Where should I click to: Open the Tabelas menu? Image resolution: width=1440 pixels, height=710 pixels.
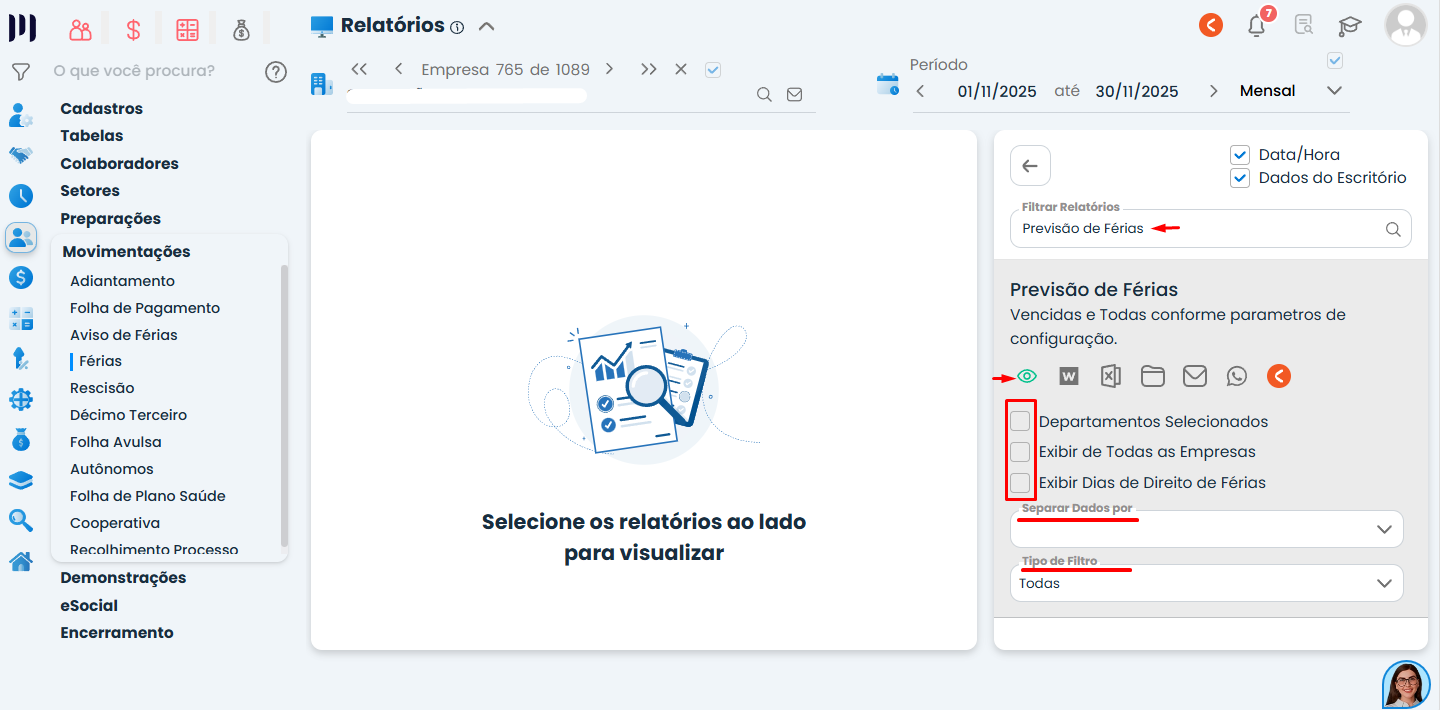click(x=92, y=135)
